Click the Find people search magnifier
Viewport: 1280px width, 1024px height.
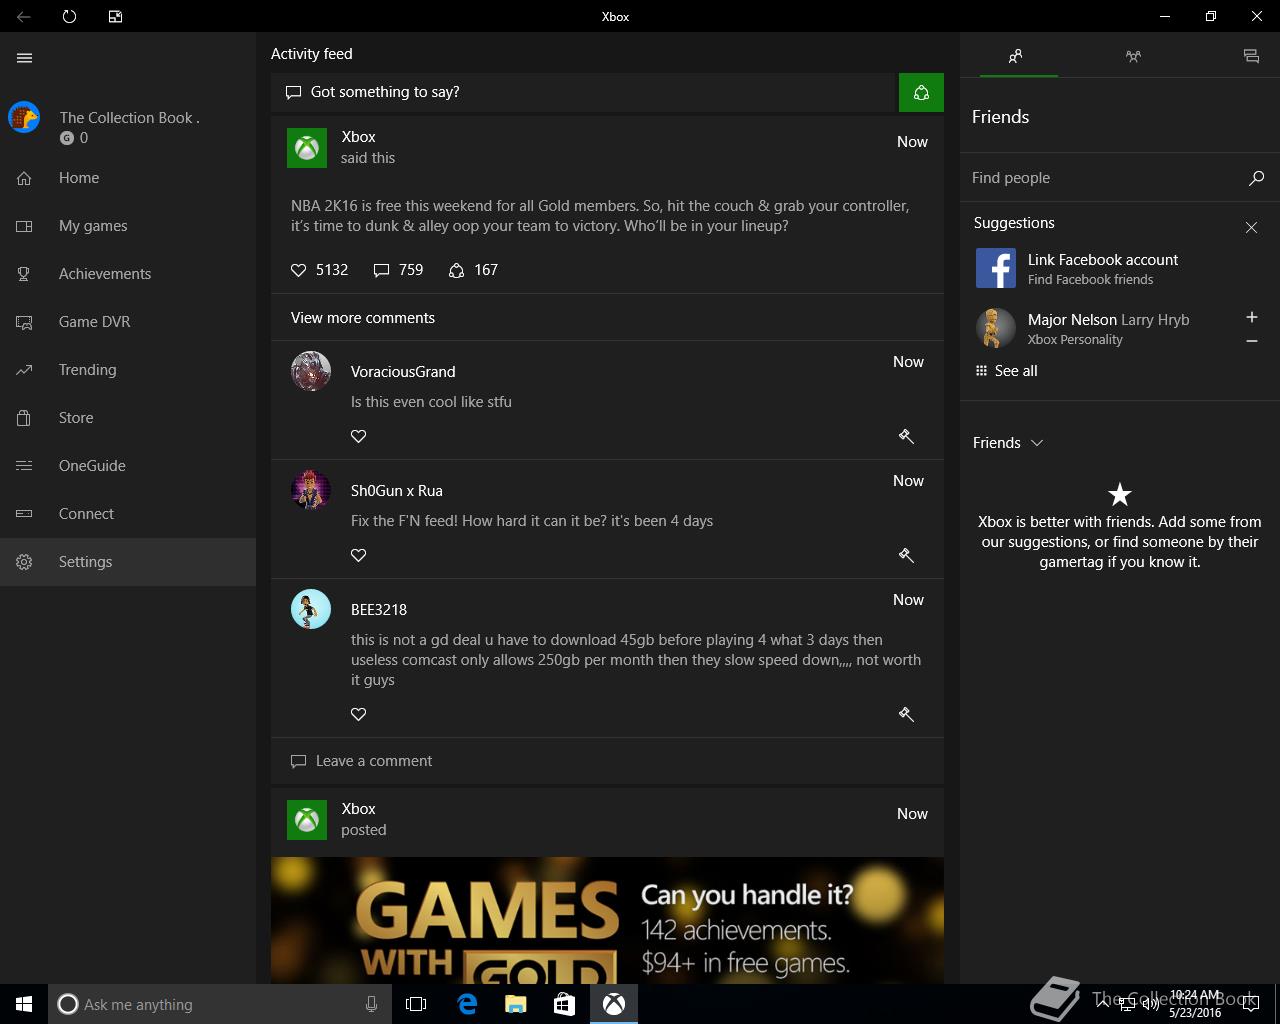coord(1256,178)
